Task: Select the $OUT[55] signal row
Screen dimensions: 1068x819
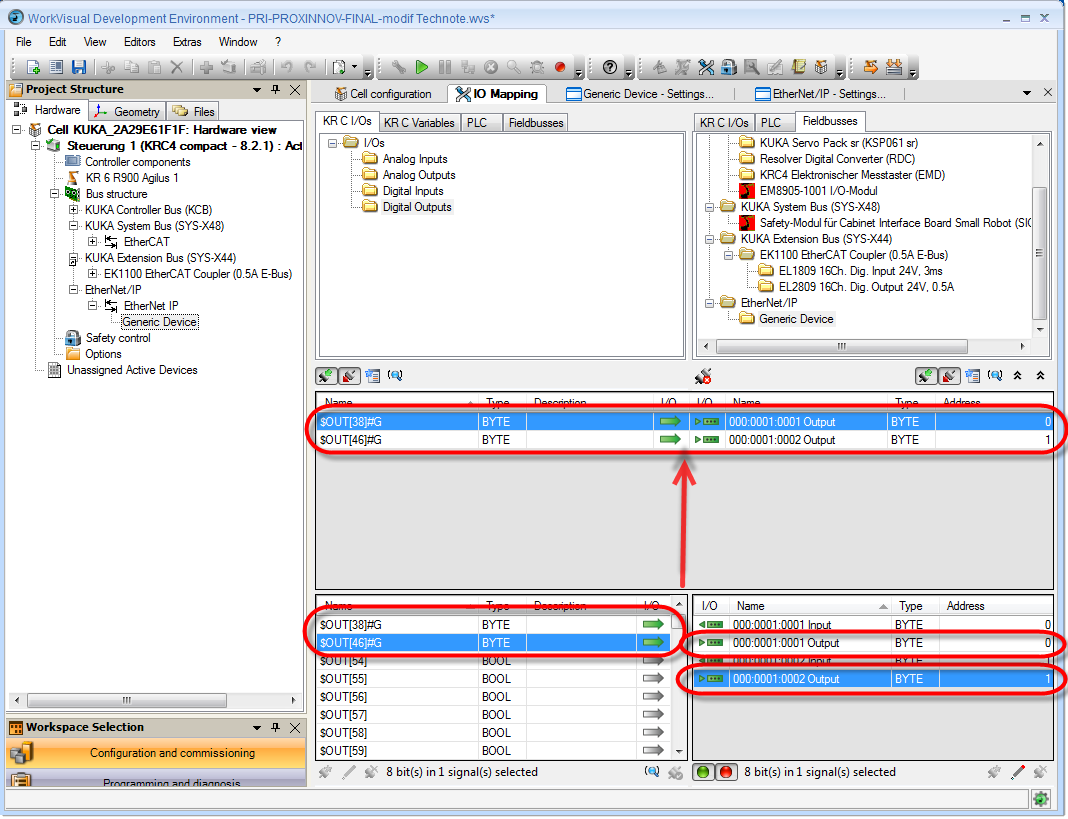Action: (x=492, y=679)
